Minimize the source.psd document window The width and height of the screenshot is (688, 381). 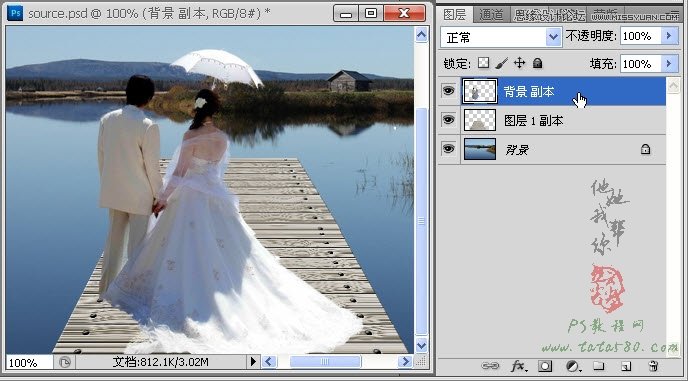pos(346,14)
